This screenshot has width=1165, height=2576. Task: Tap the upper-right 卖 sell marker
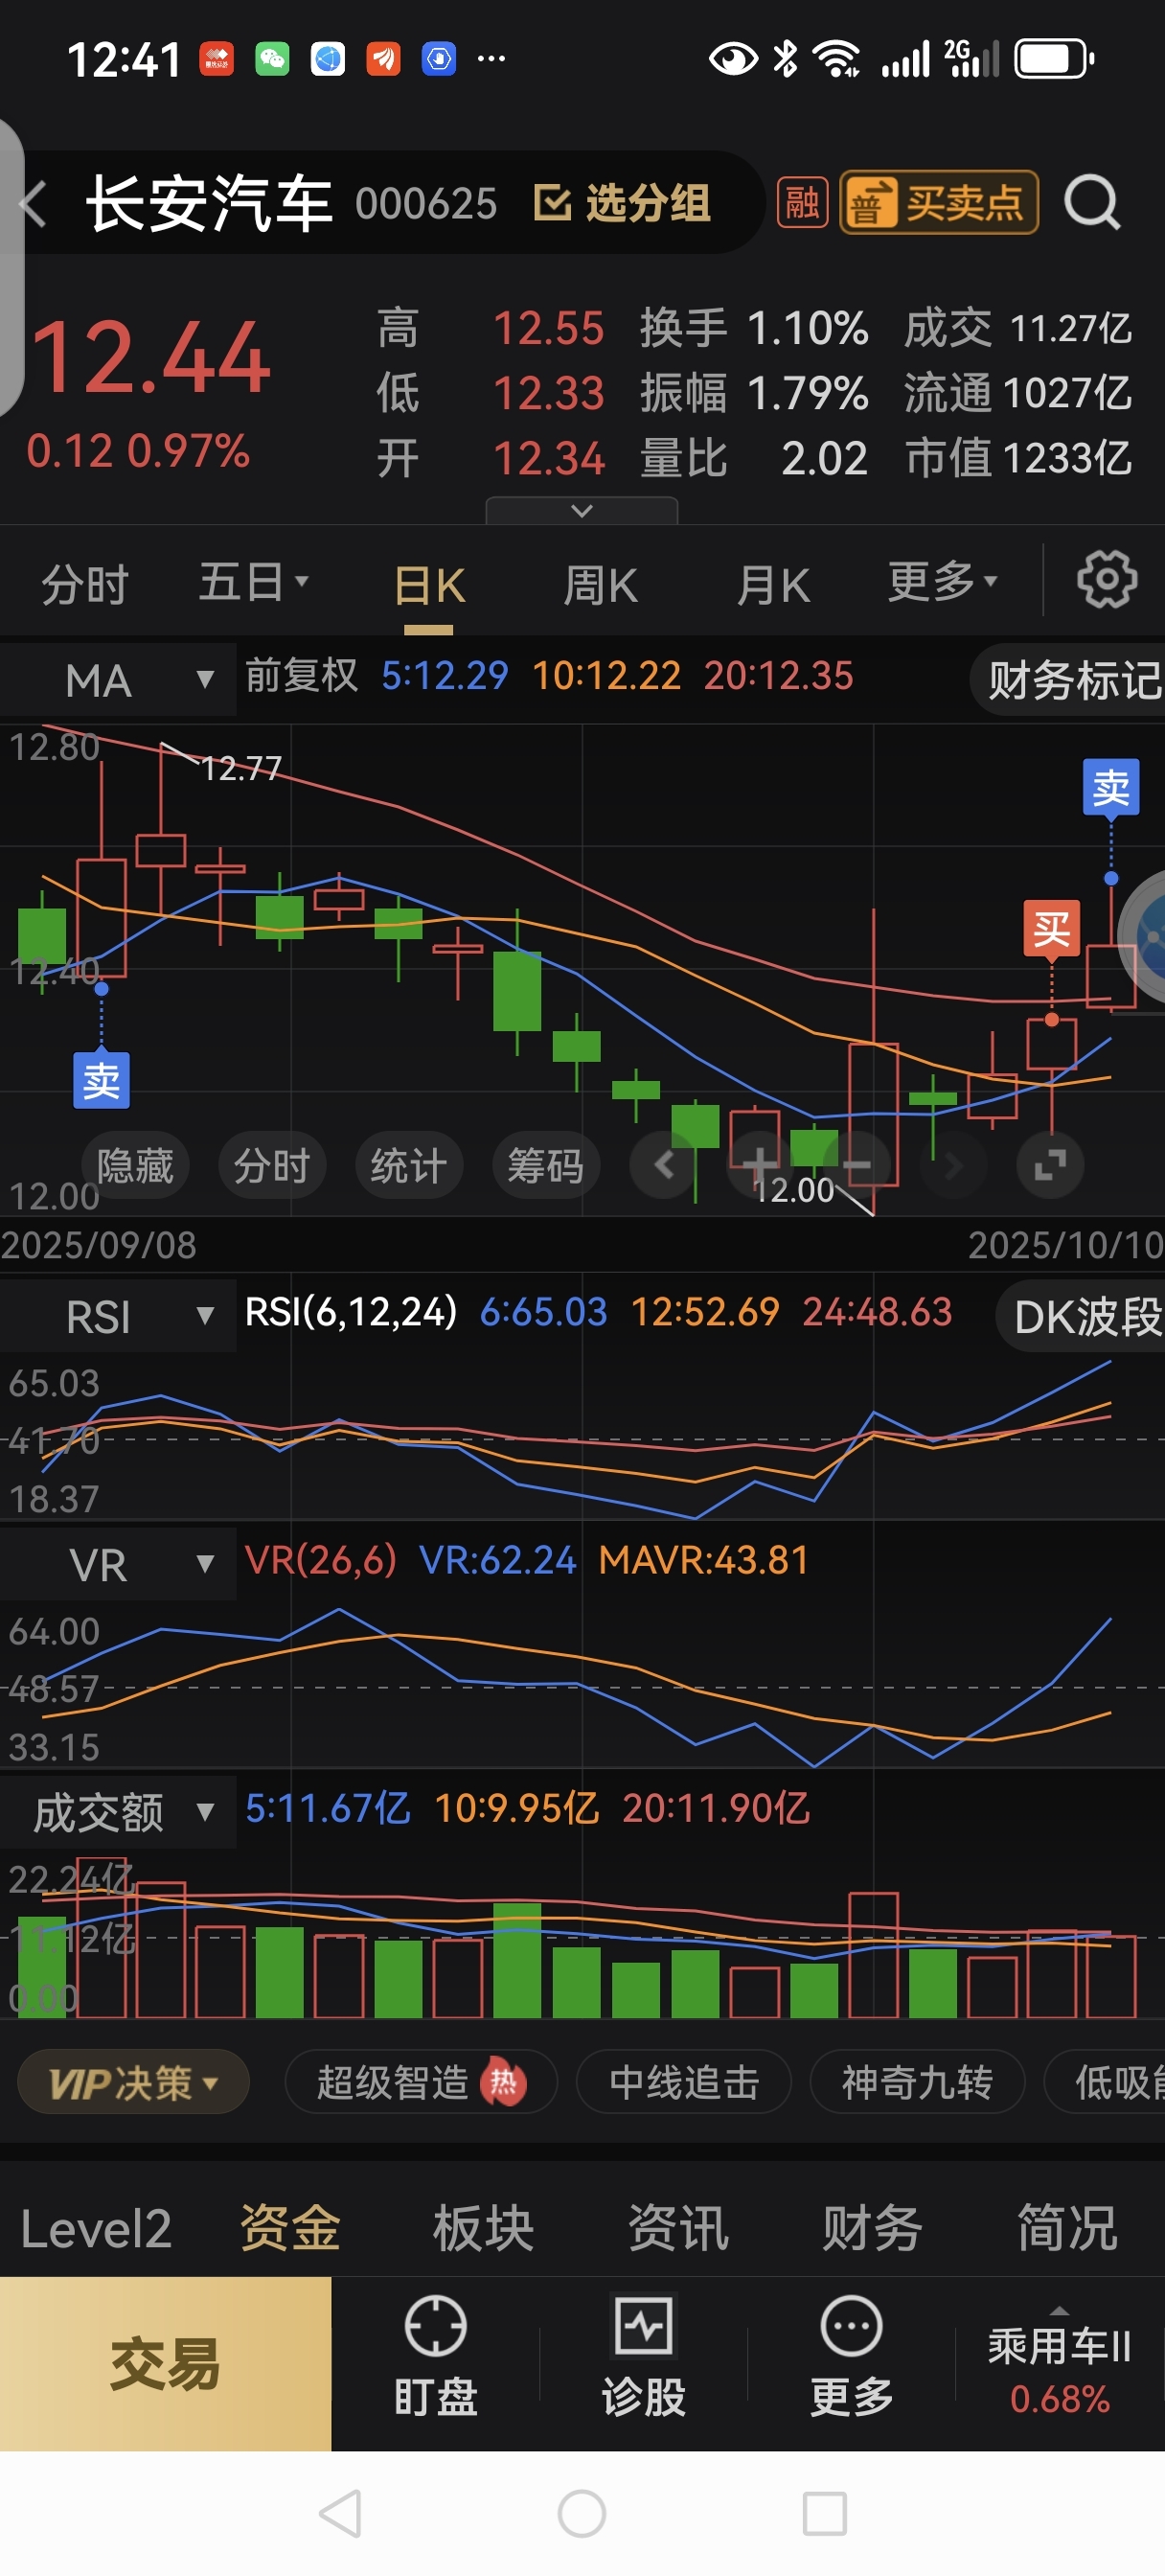[x=1111, y=788]
